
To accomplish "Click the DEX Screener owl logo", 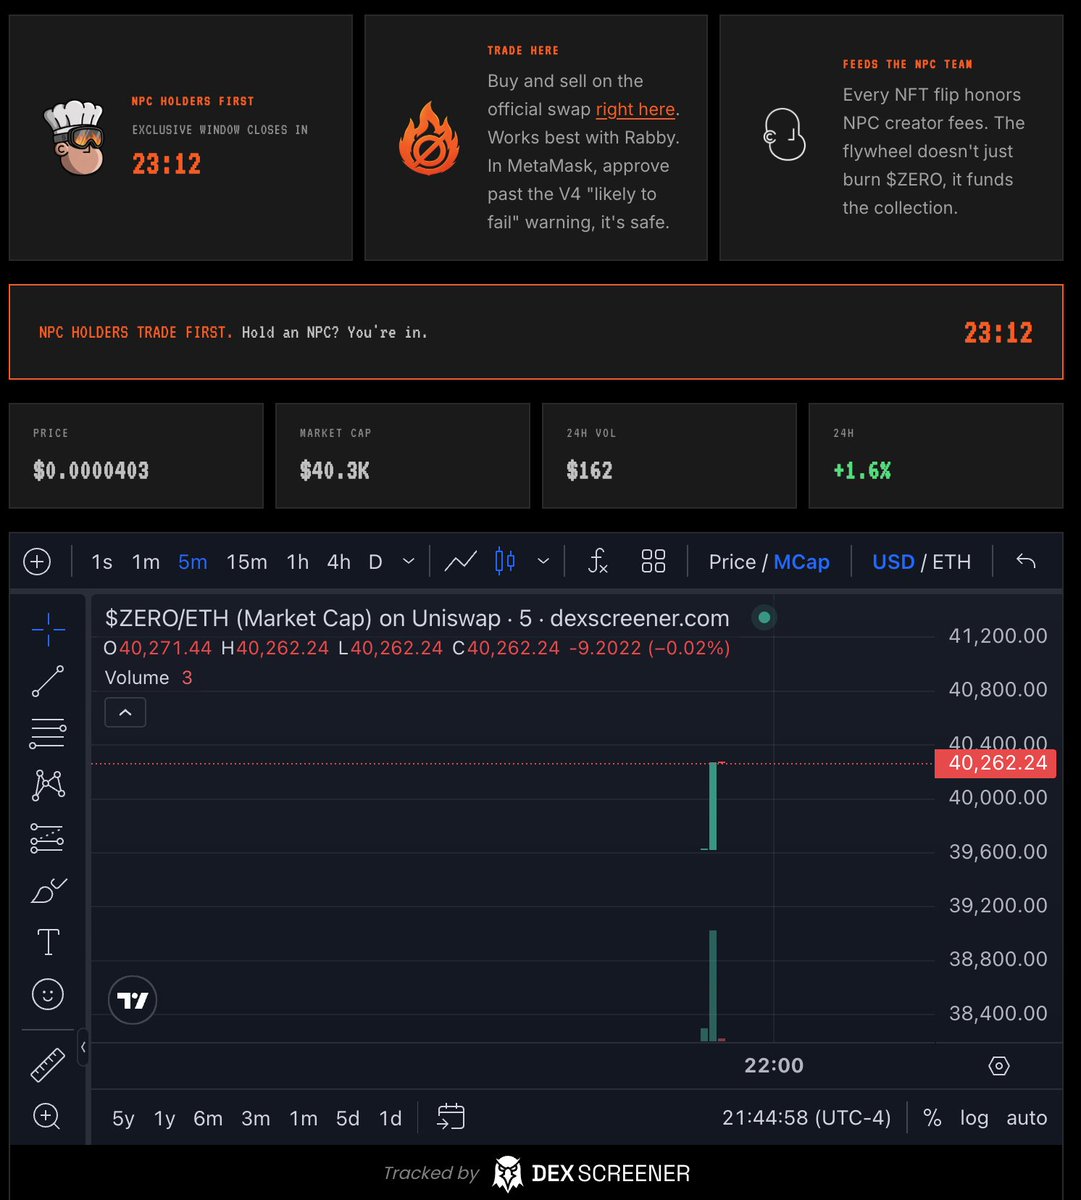I will pyautogui.click(x=508, y=1174).
